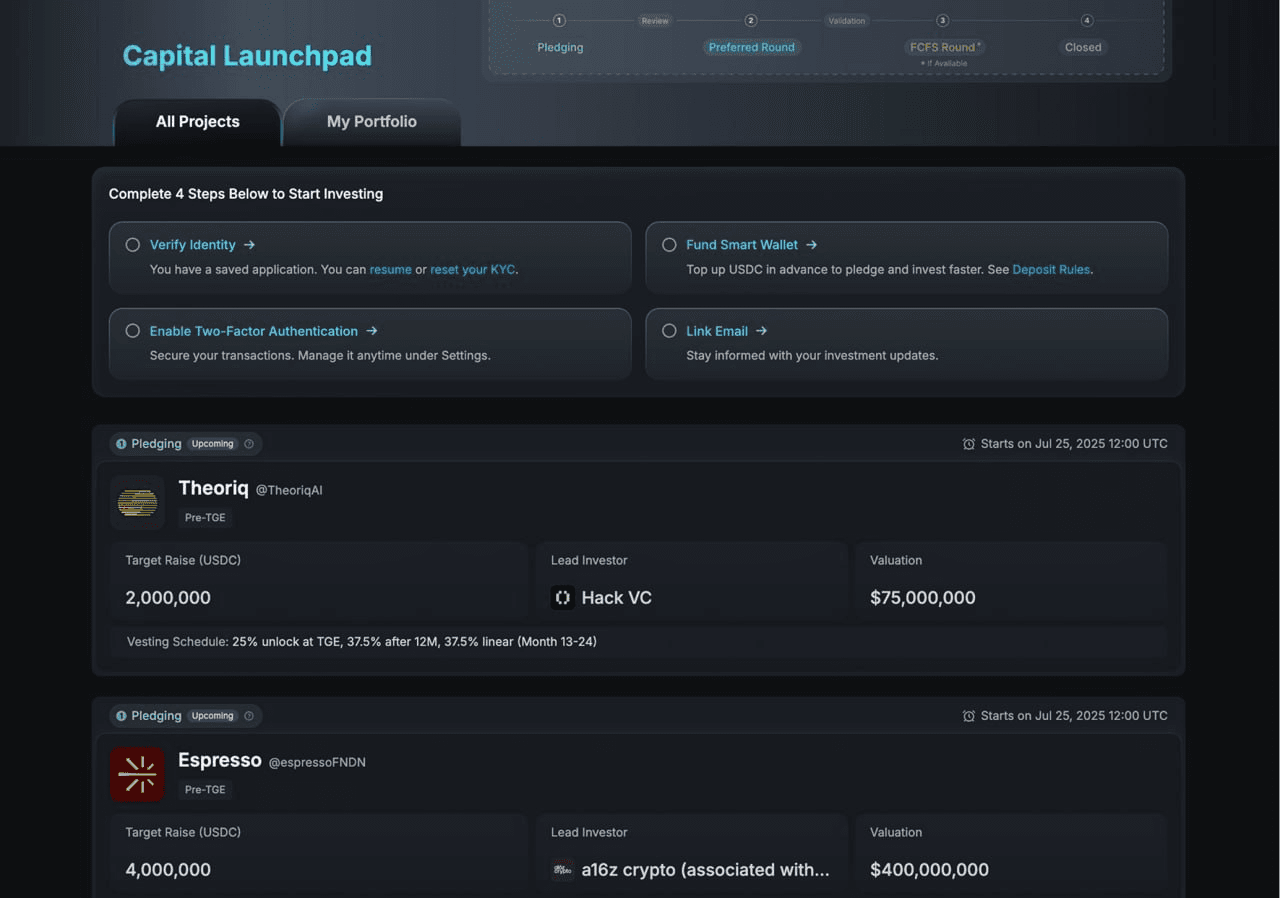Click the reset your KYC link
The image size is (1280, 898).
click(x=472, y=270)
